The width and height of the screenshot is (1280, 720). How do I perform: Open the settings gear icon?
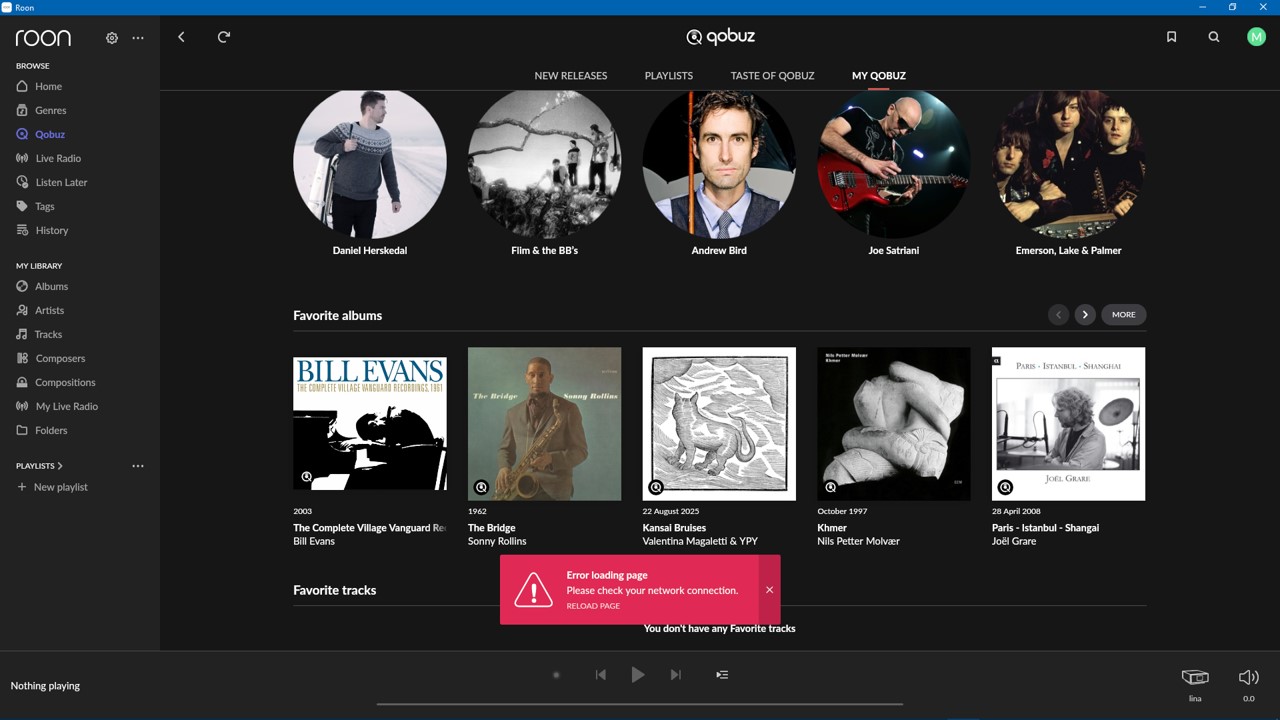(x=112, y=38)
